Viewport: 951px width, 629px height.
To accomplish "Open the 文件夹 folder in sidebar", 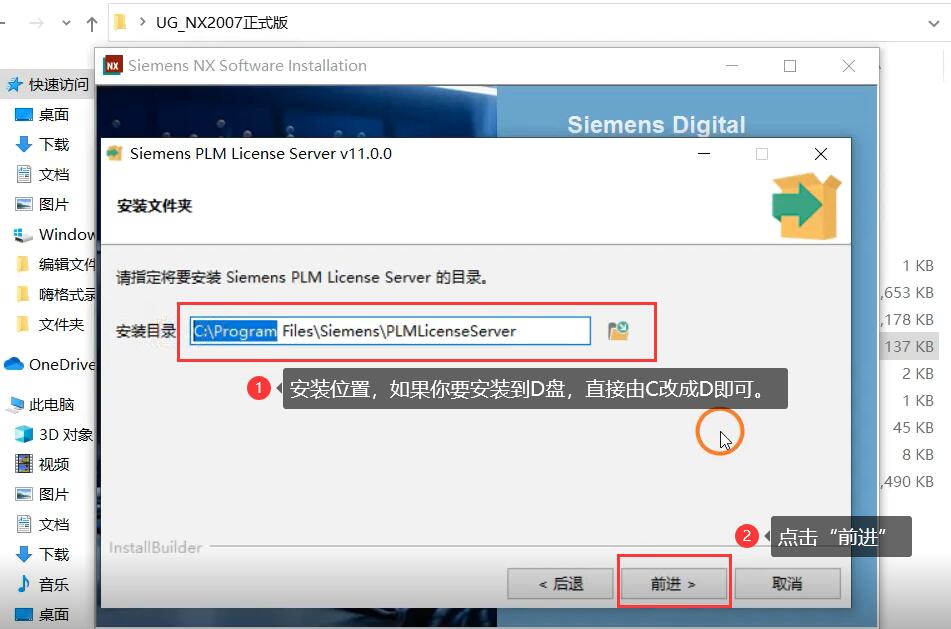I will pos(50,325).
